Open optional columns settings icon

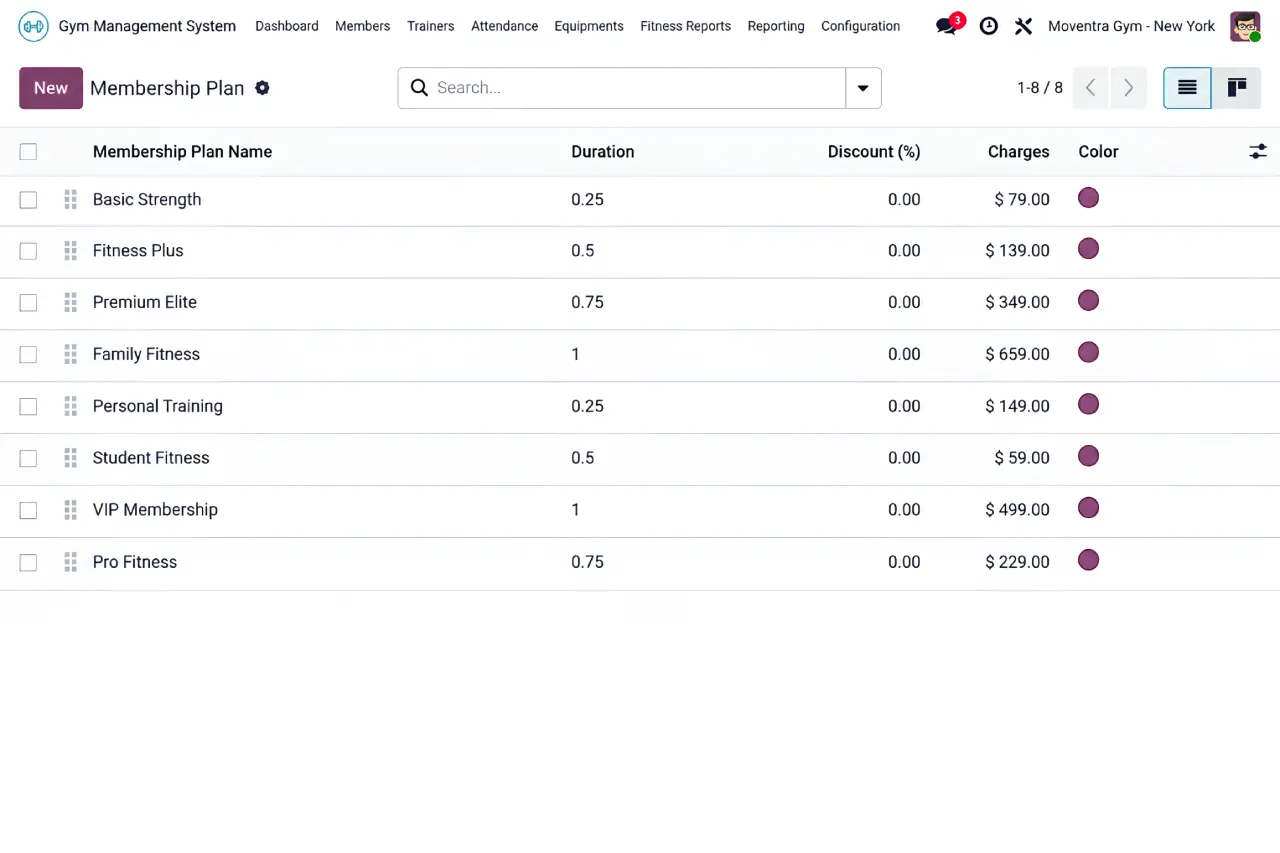[x=1258, y=152]
